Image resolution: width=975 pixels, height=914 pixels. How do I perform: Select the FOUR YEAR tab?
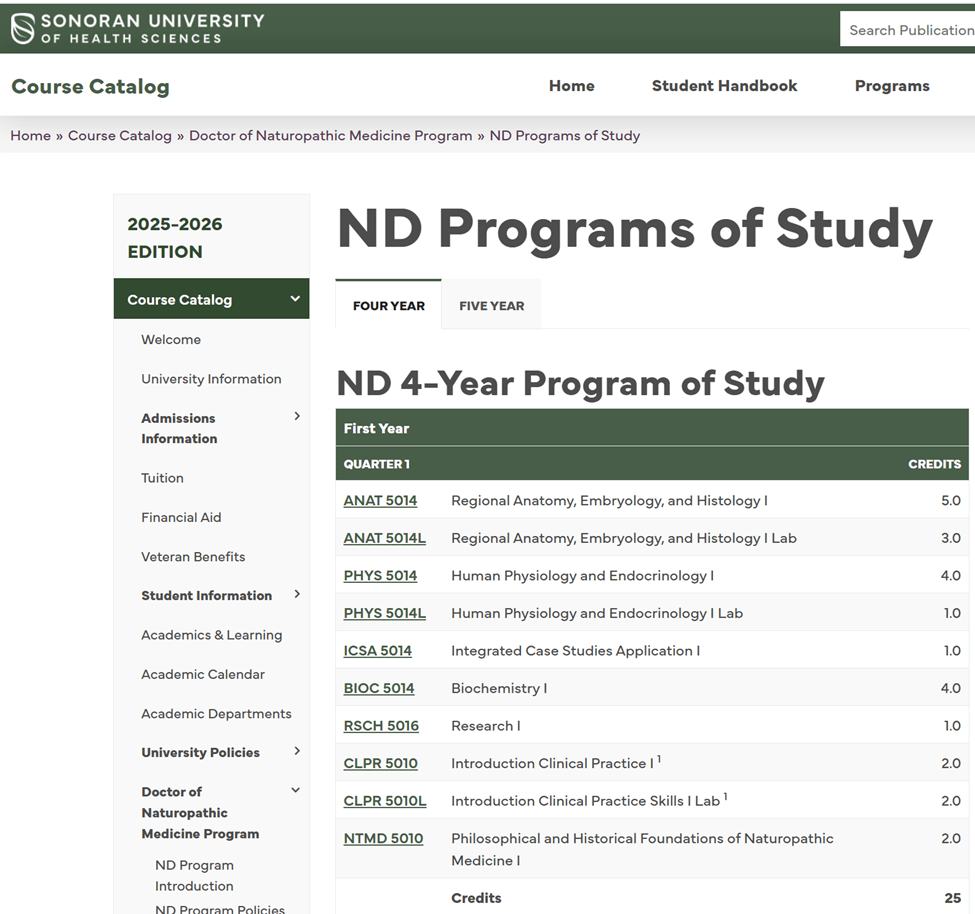pyautogui.click(x=389, y=305)
